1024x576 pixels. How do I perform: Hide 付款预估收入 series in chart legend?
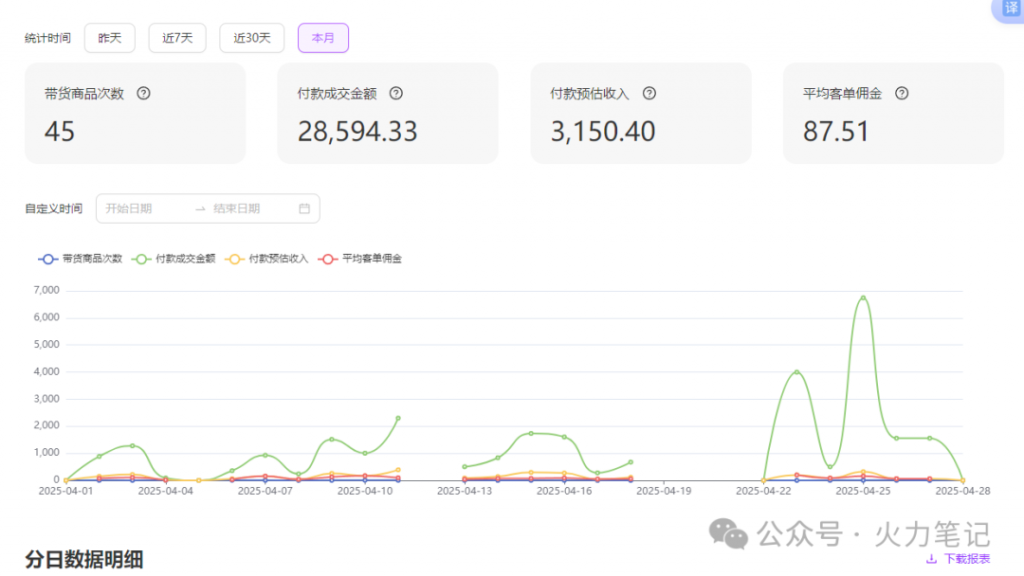[x=269, y=258]
